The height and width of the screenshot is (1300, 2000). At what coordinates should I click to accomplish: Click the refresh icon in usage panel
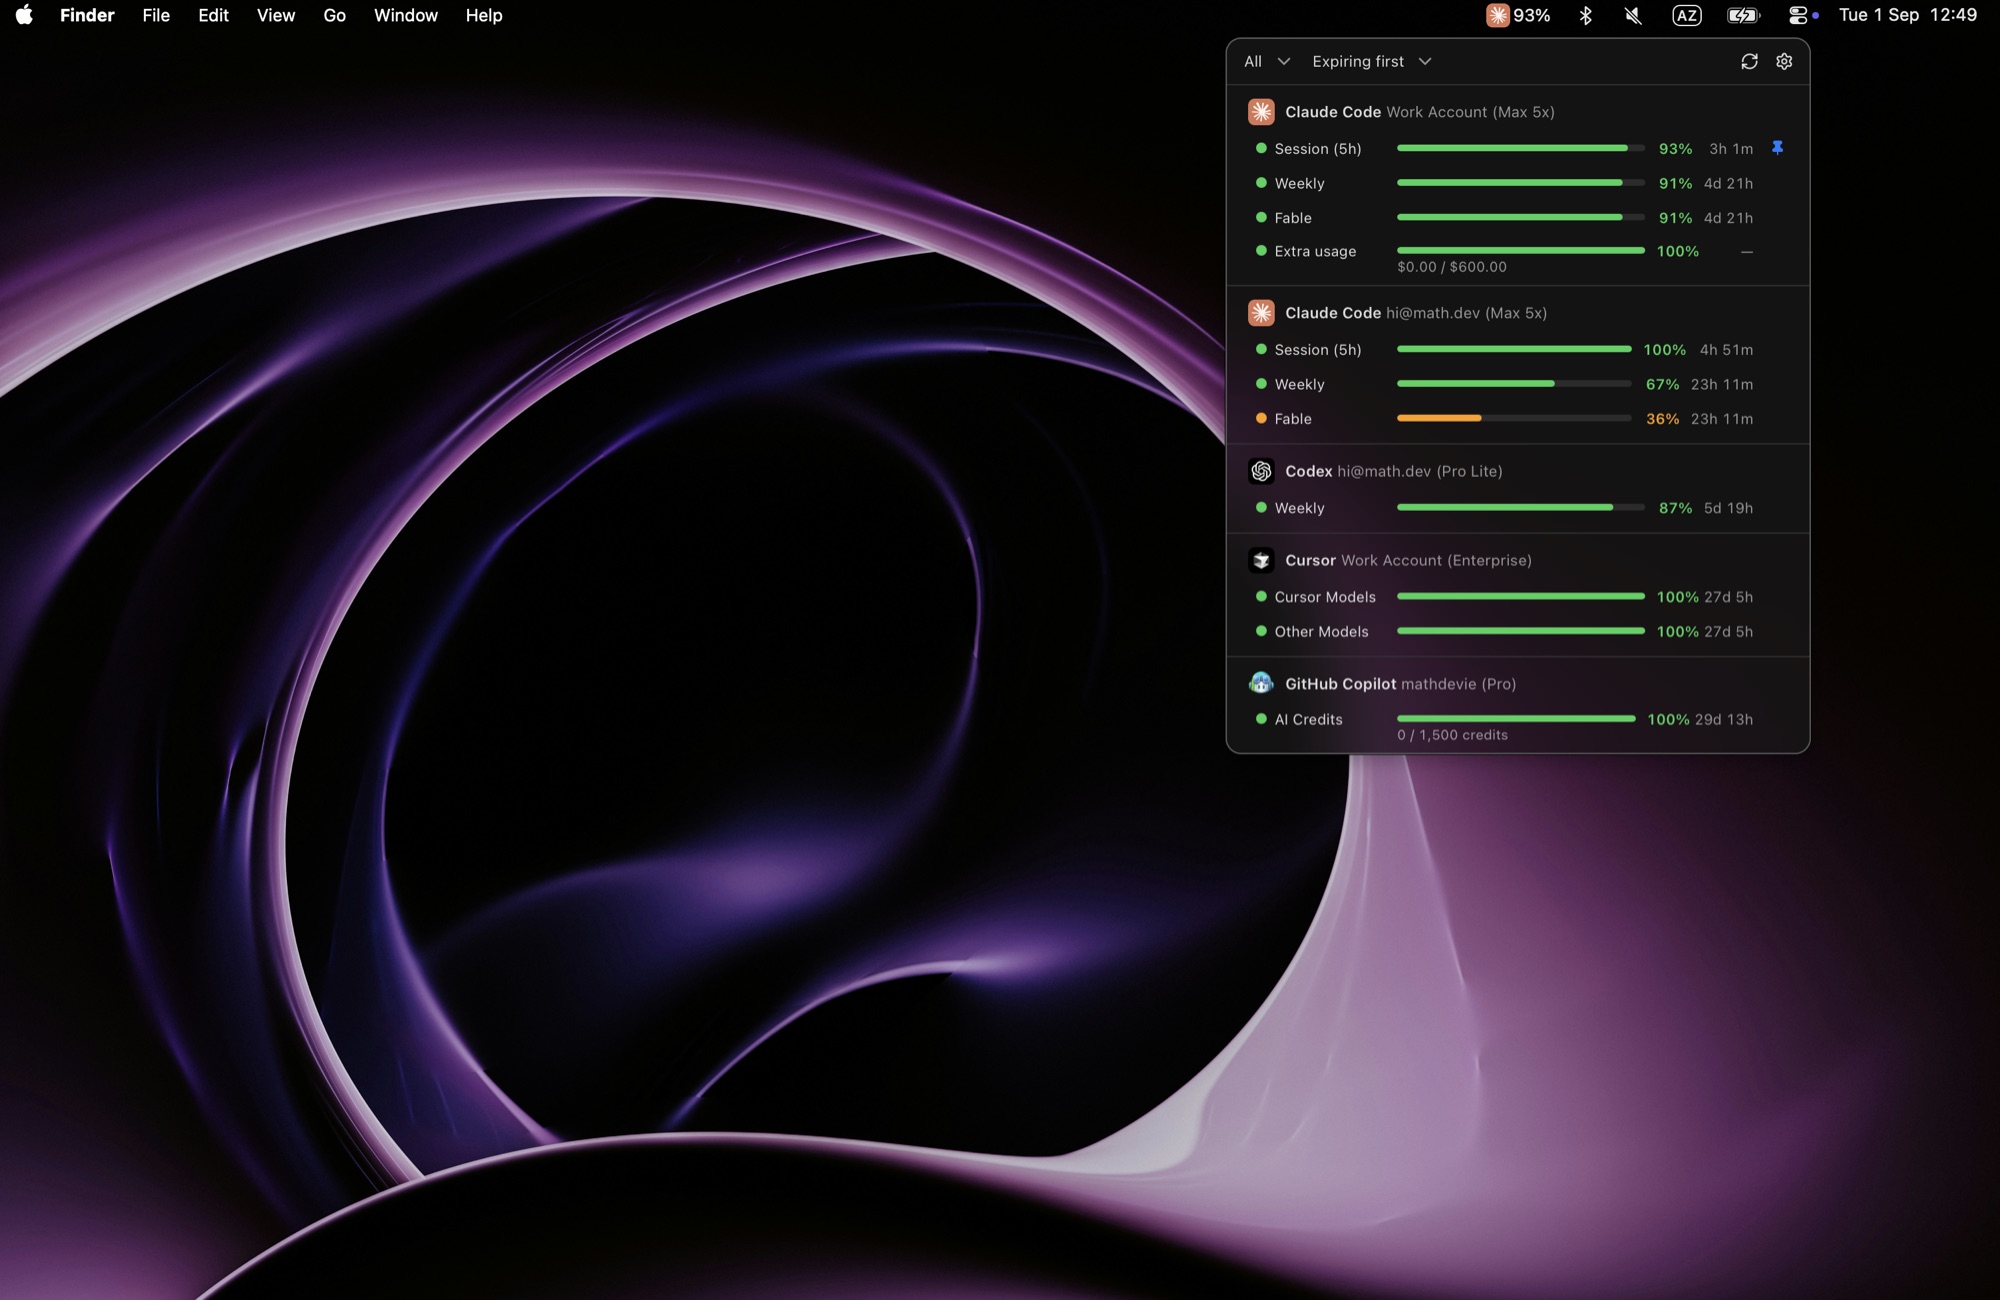(1749, 61)
